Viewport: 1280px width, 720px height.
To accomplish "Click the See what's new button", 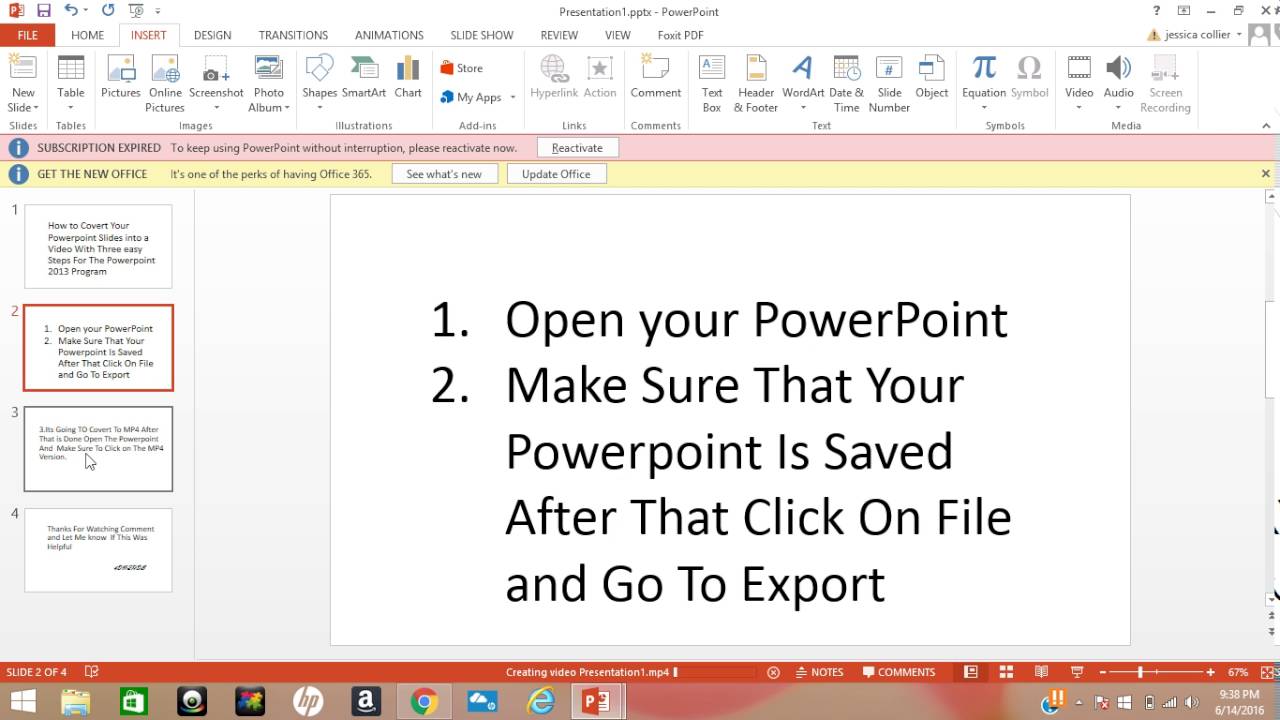I will click(444, 174).
